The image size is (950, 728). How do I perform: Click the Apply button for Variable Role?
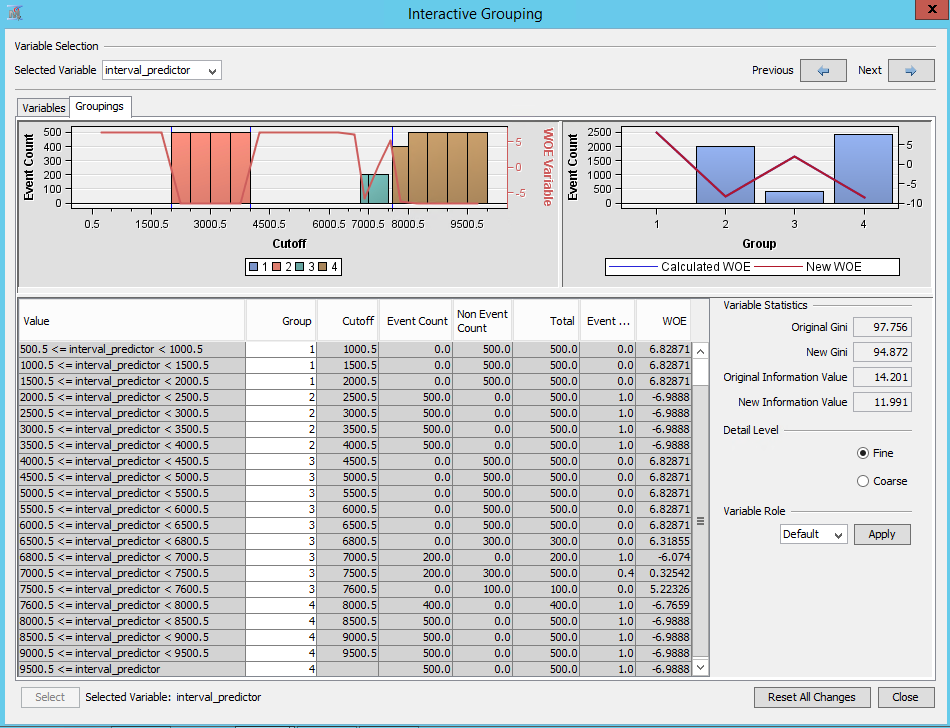pos(882,534)
